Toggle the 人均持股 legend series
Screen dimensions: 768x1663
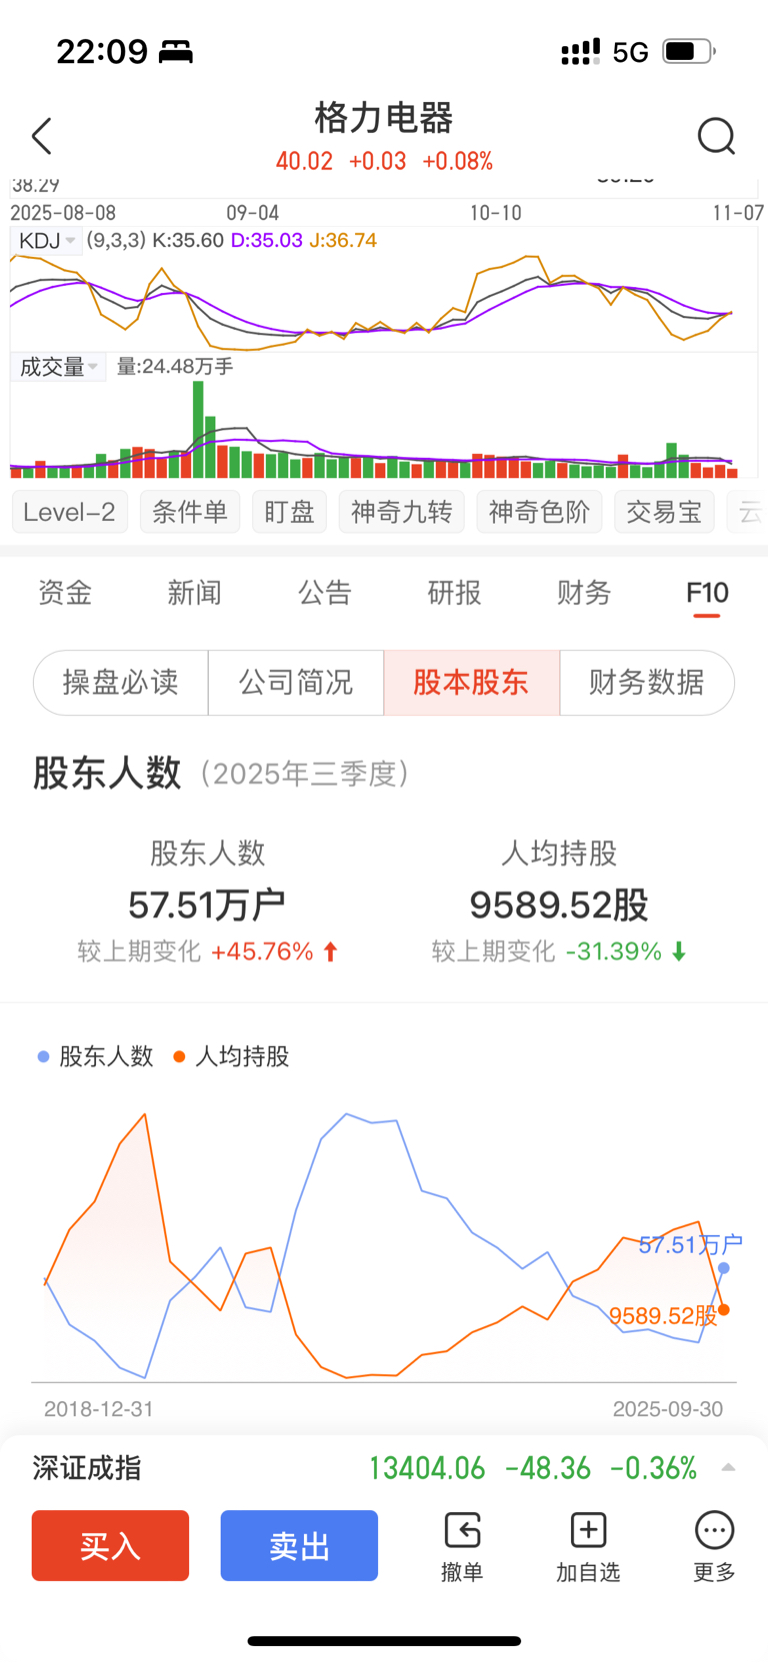click(x=231, y=1057)
